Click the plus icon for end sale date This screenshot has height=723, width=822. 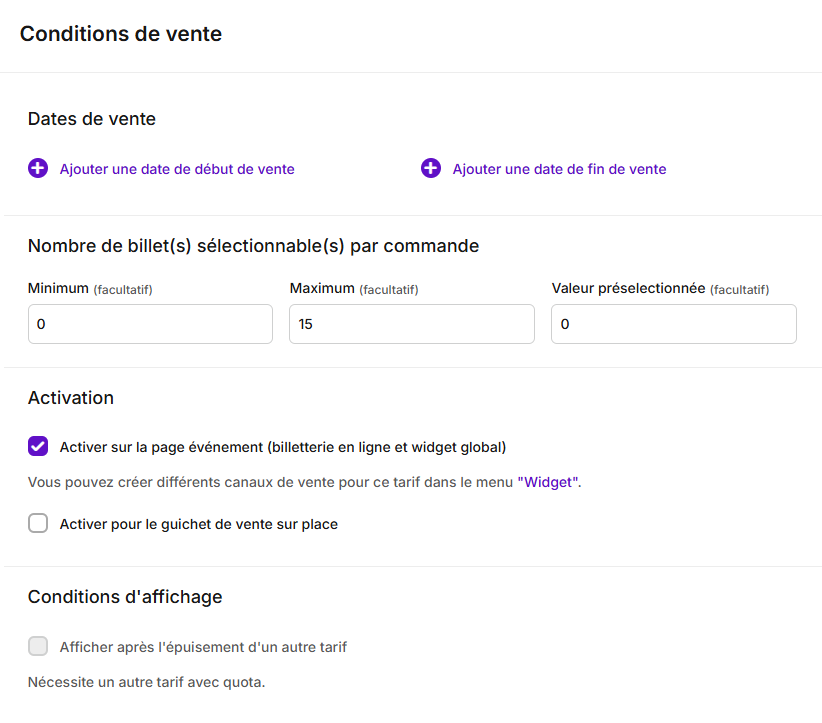click(x=431, y=168)
